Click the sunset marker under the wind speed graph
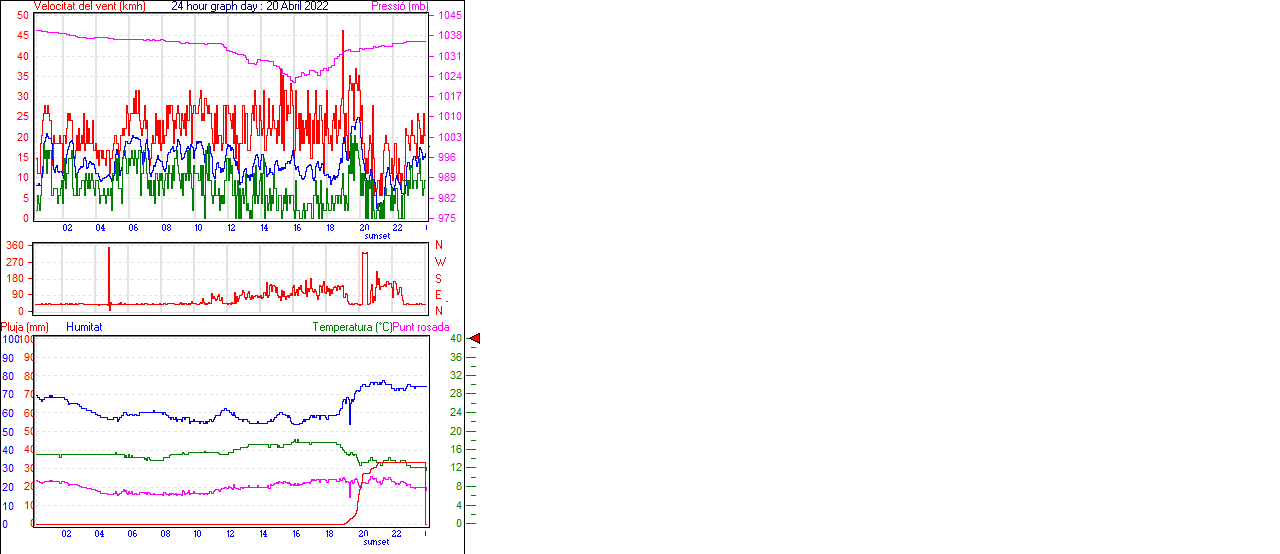The image size is (1280, 554). [377, 236]
